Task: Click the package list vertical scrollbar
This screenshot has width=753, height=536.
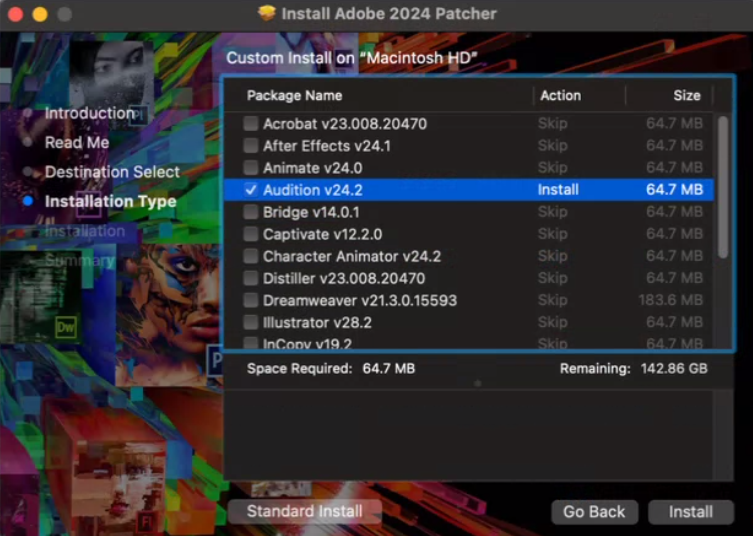Action: 723,185
